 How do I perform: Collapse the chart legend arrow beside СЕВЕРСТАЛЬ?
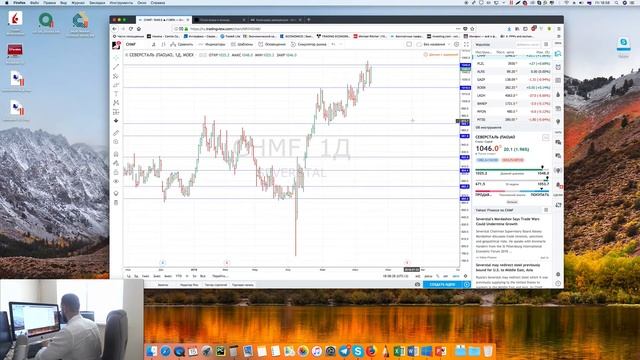(127, 55)
